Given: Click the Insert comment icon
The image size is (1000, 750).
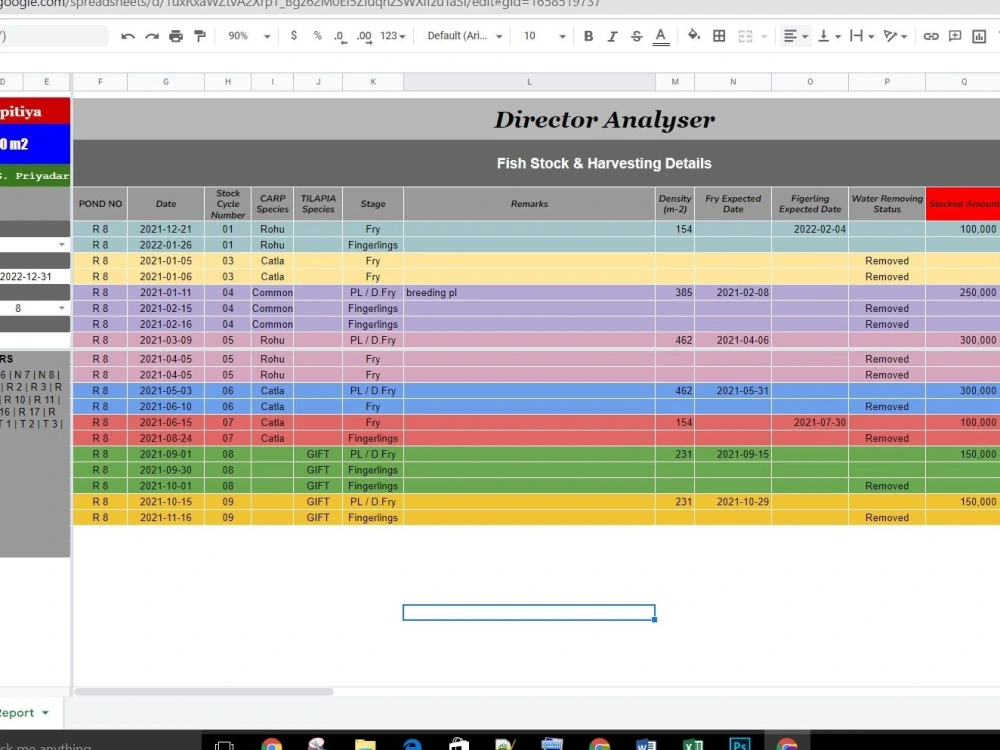Looking at the screenshot, I should [955, 36].
